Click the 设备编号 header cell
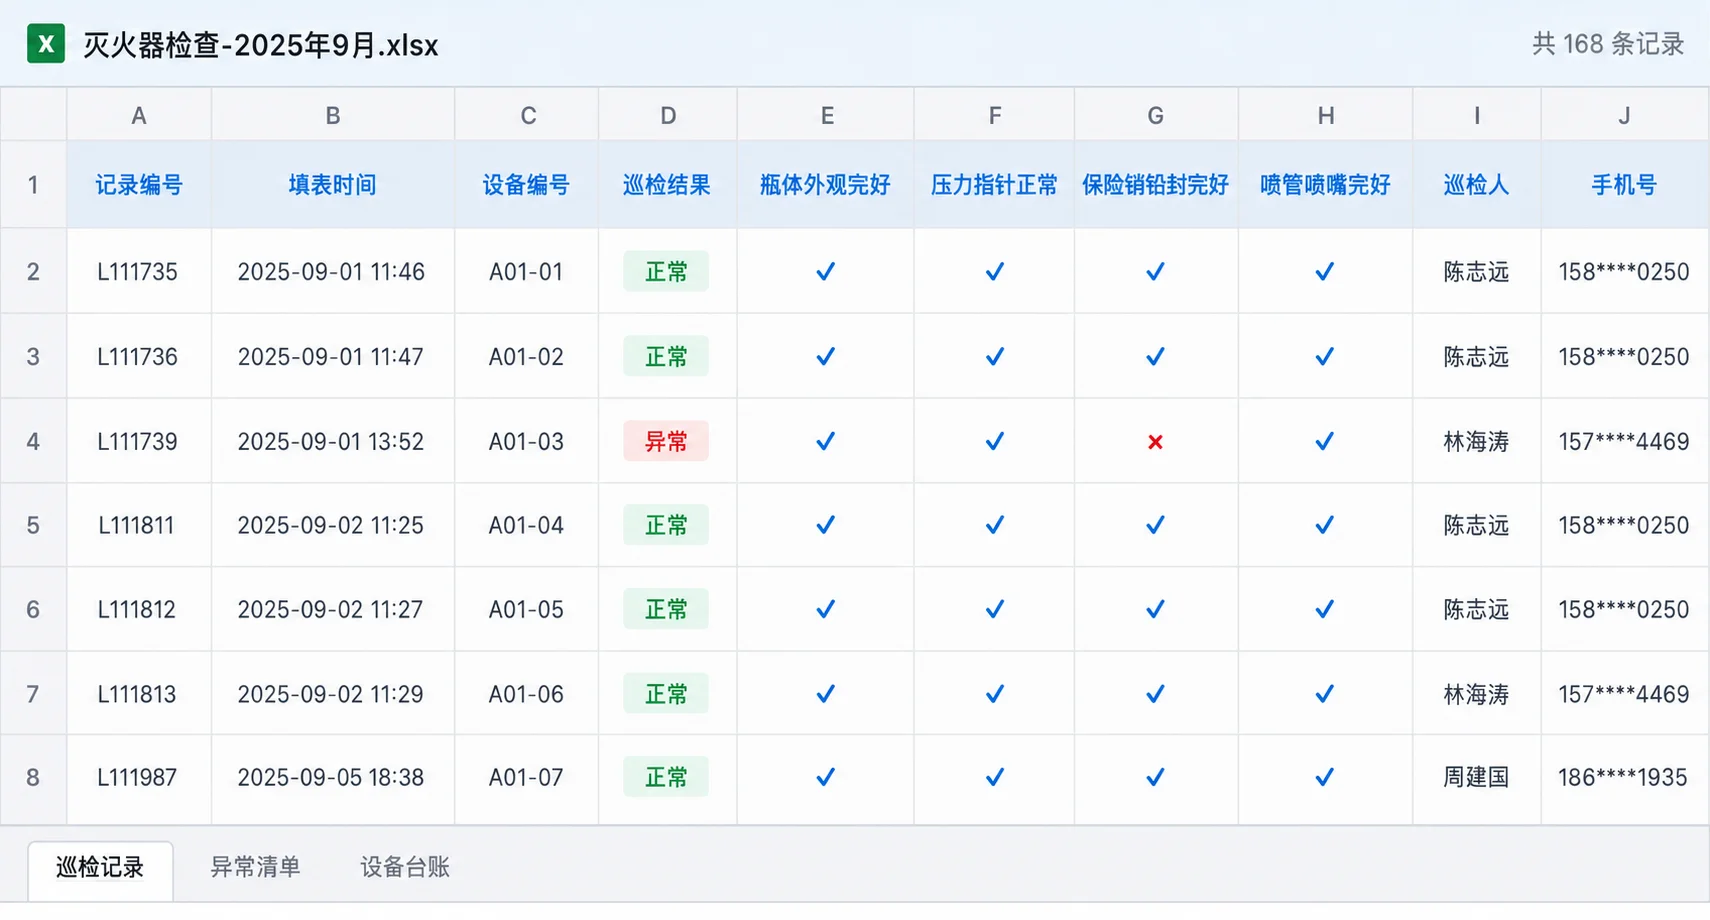The width and height of the screenshot is (1710, 920). pyautogui.click(x=526, y=185)
